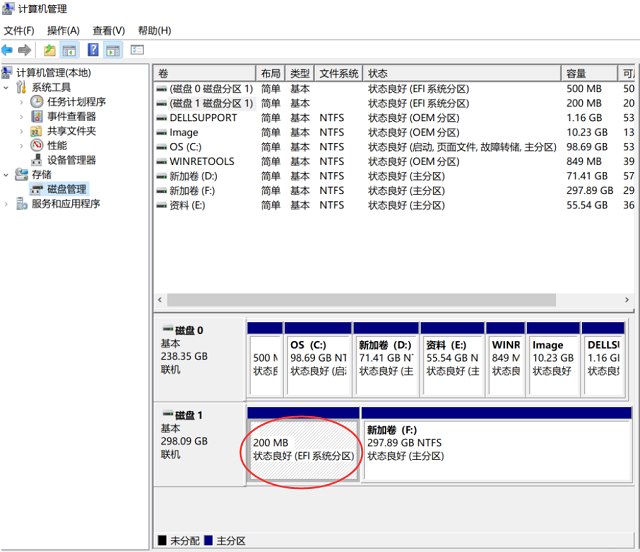
Task: Select 资料 (E:) partition block on 磁盘 0
Action: coord(453,359)
